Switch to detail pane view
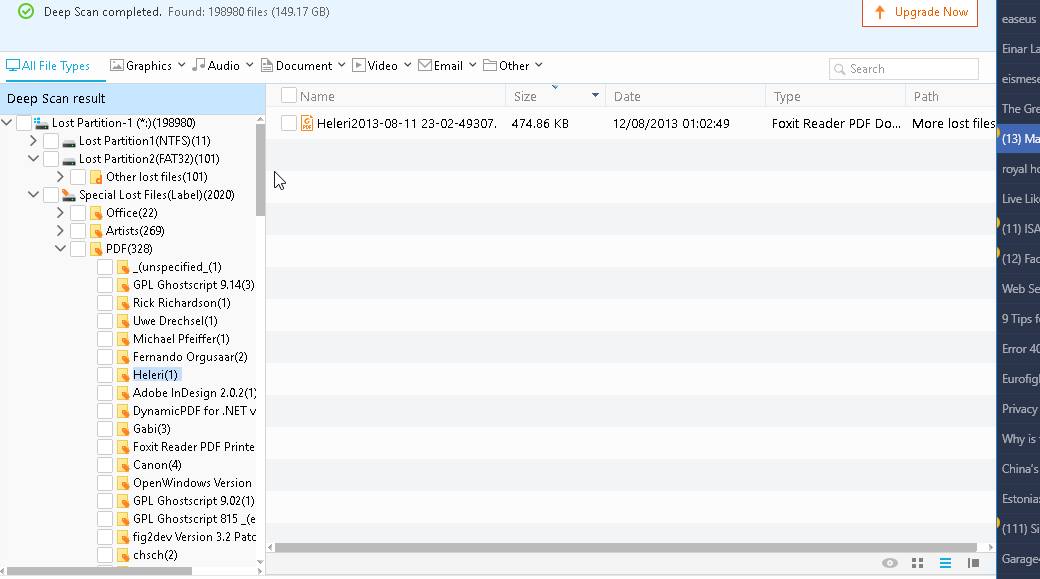This screenshot has height=579, width=1040. coord(973,563)
